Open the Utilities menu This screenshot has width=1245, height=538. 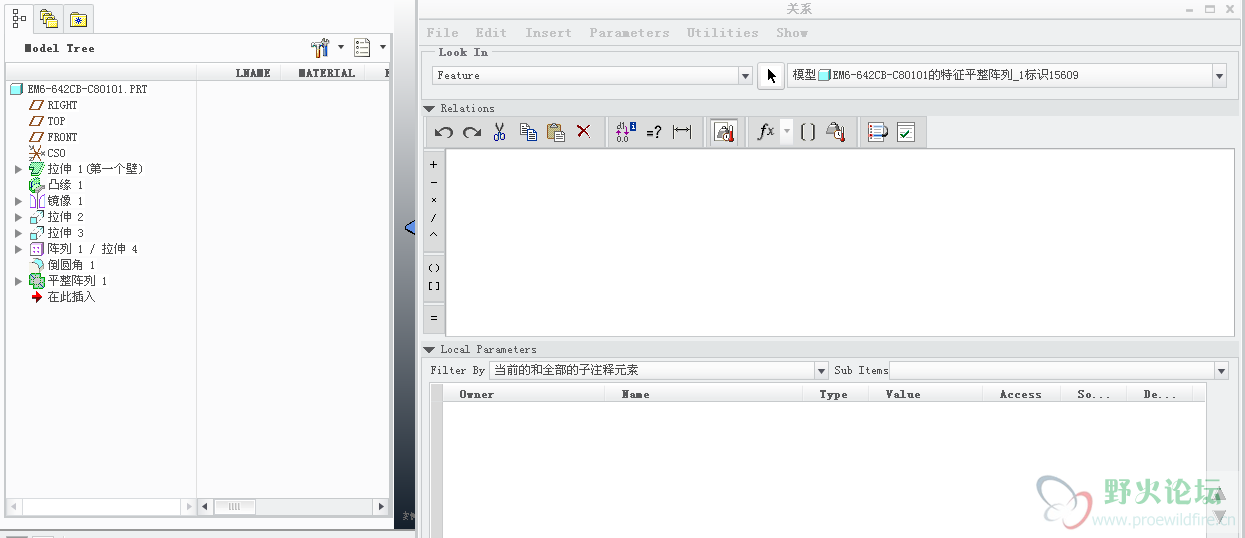(722, 33)
